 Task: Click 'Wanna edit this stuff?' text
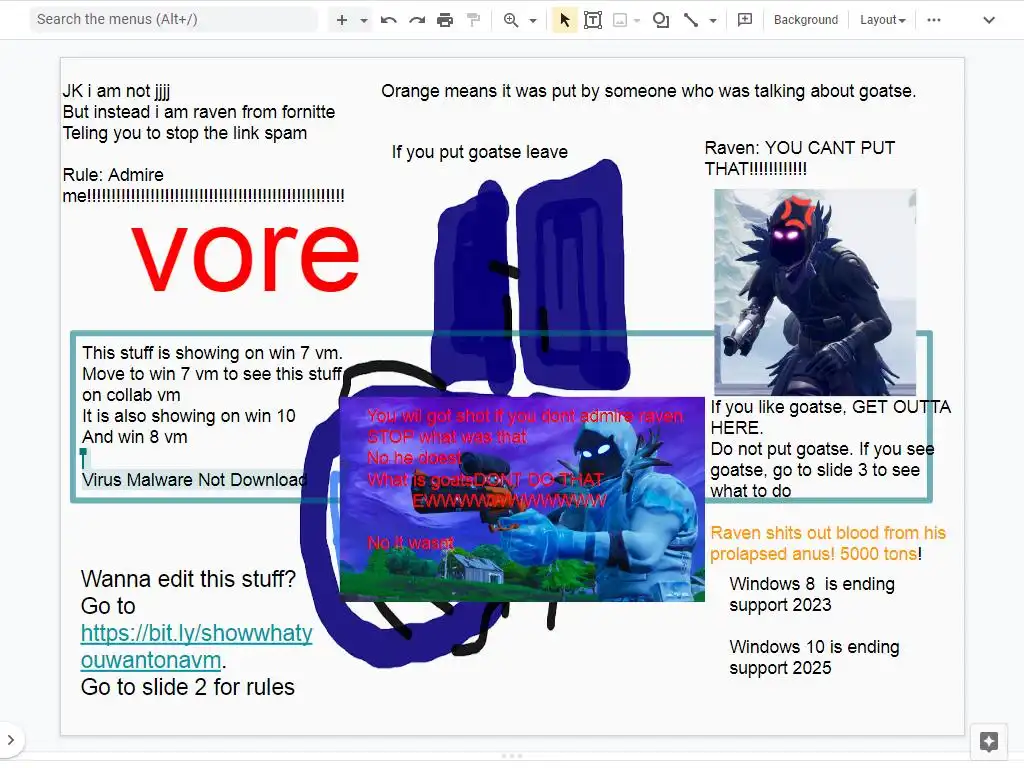tap(188, 579)
